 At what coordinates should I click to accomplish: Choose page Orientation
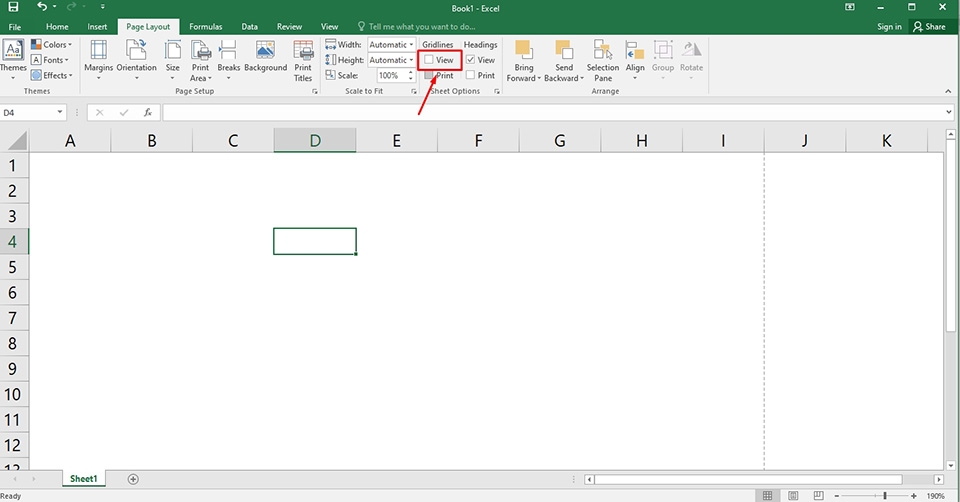(x=137, y=60)
